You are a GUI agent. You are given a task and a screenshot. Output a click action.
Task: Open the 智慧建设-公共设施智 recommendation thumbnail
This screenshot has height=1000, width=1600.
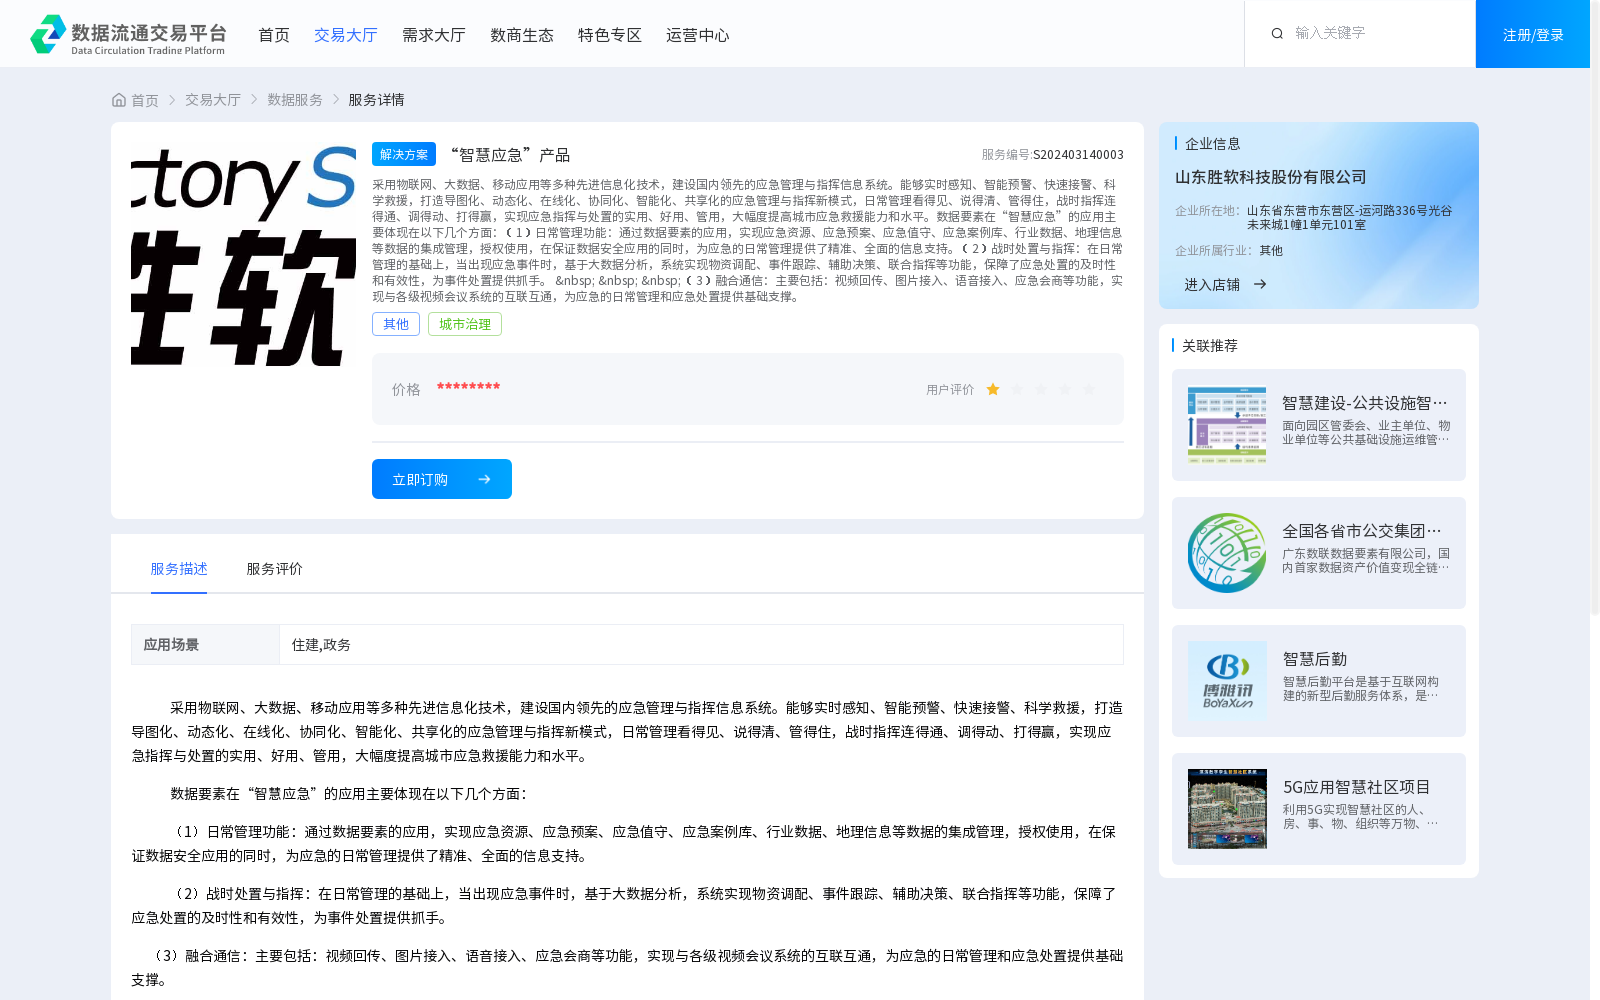tap(1227, 425)
